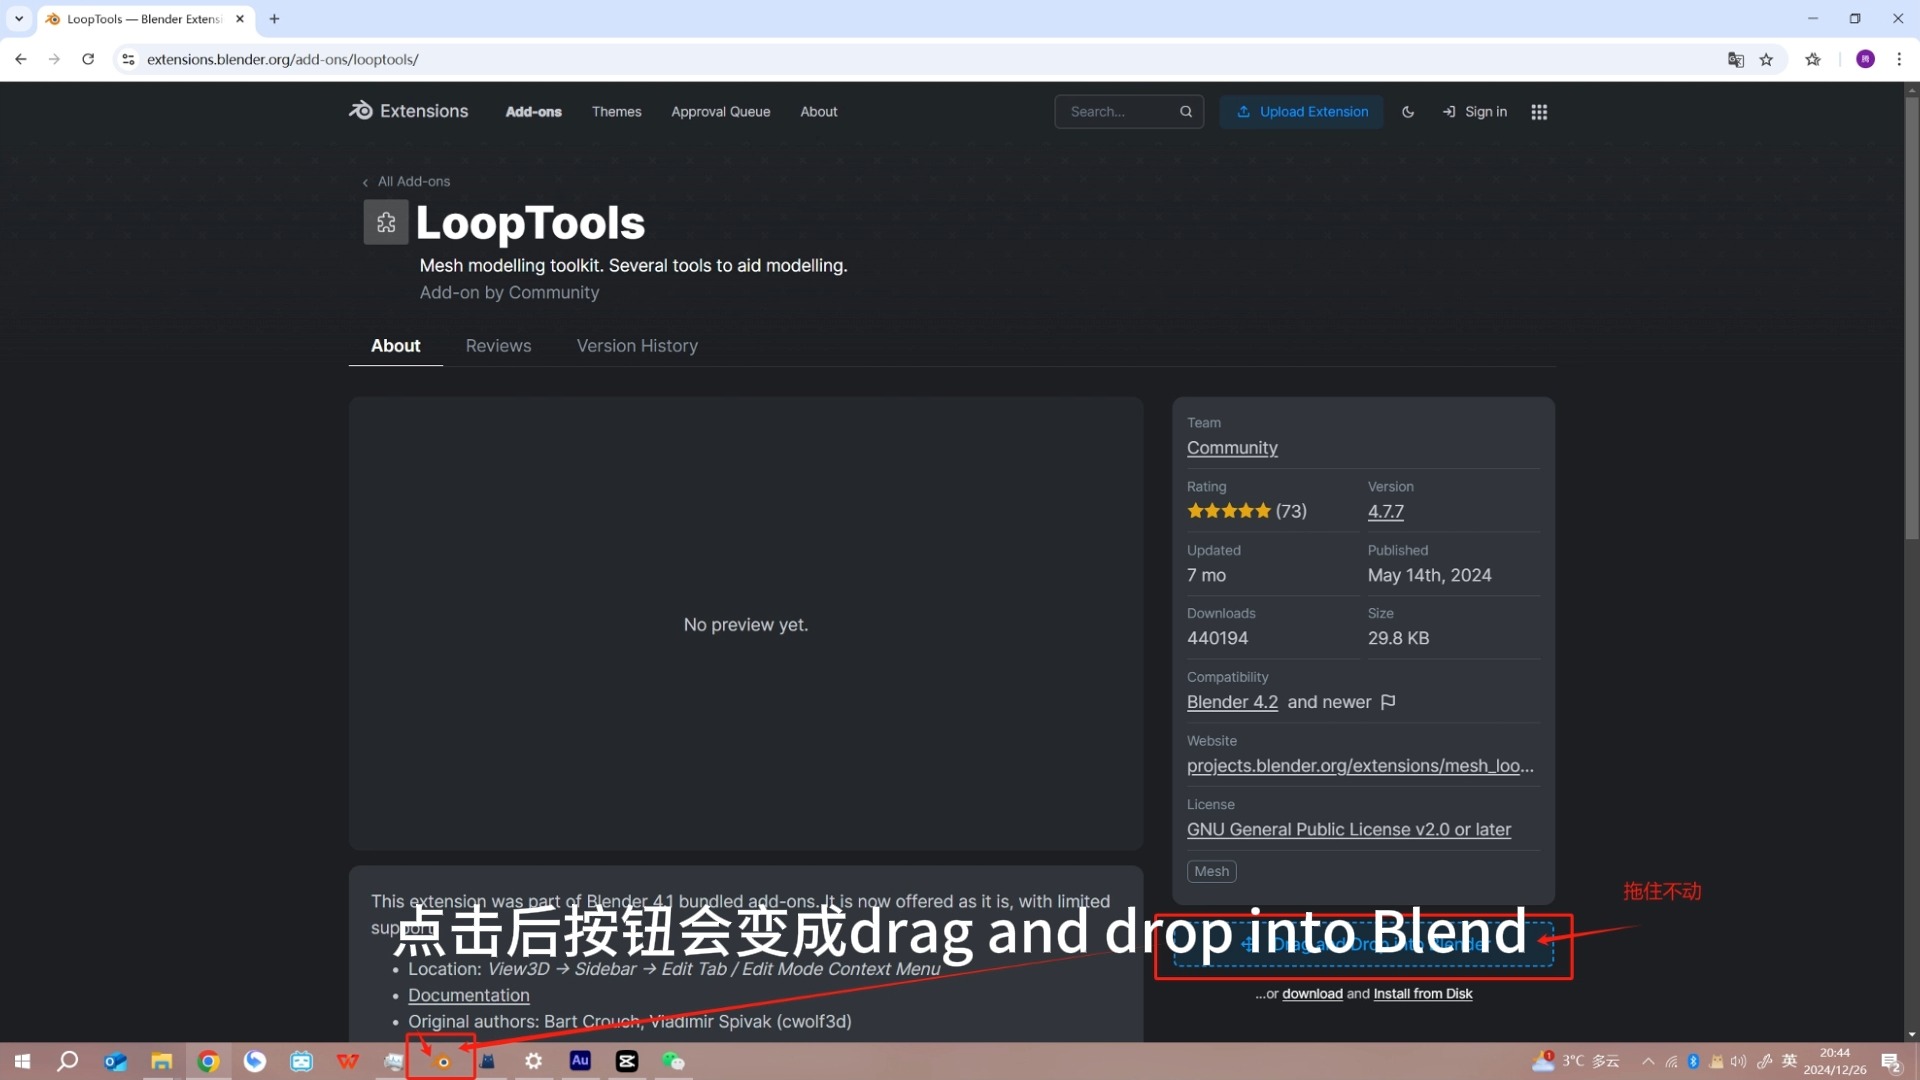Open Chrome's three-dot menu
1920x1080 pixels.
[x=1901, y=59]
